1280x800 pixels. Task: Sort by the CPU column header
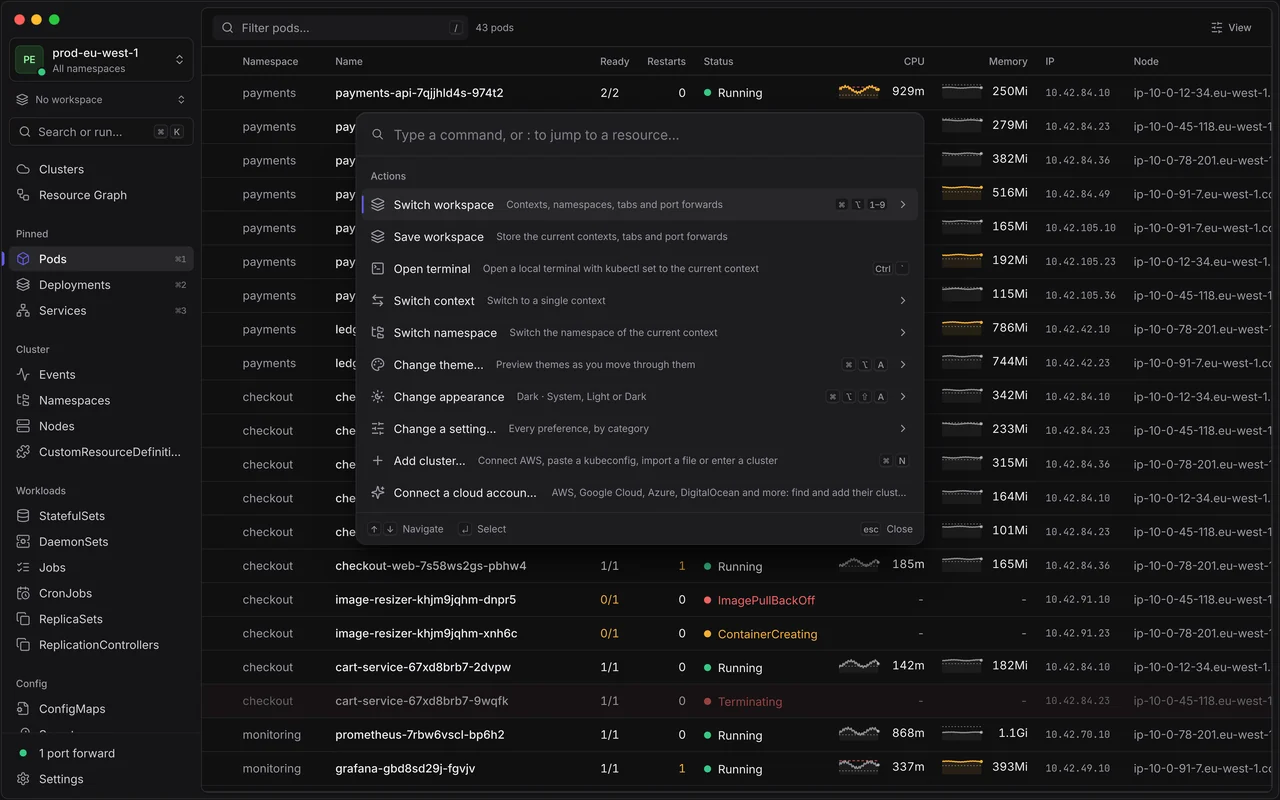[914, 61]
